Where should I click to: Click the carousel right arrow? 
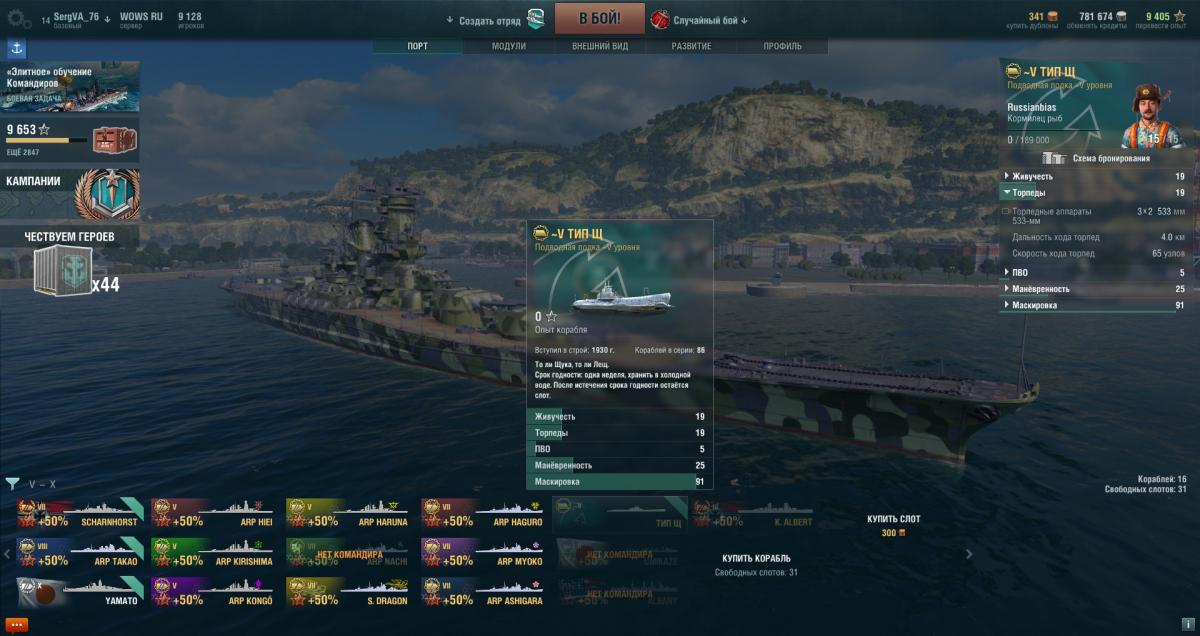click(x=968, y=554)
